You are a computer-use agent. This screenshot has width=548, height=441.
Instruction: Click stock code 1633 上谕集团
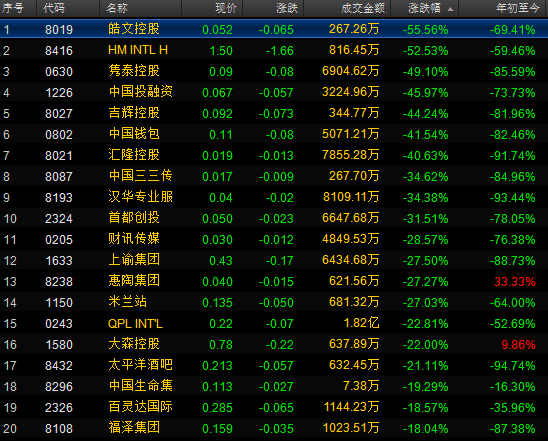click(59, 260)
